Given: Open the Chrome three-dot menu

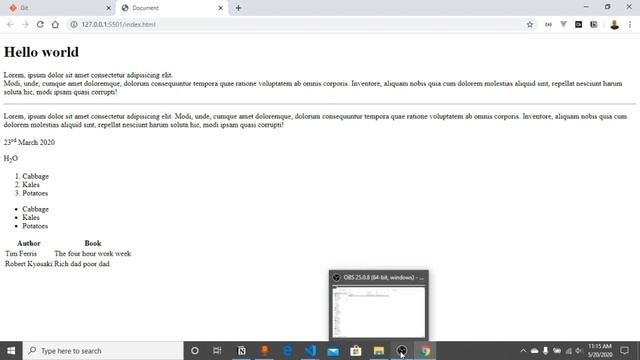Looking at the screenshot, I should point(630,24).
